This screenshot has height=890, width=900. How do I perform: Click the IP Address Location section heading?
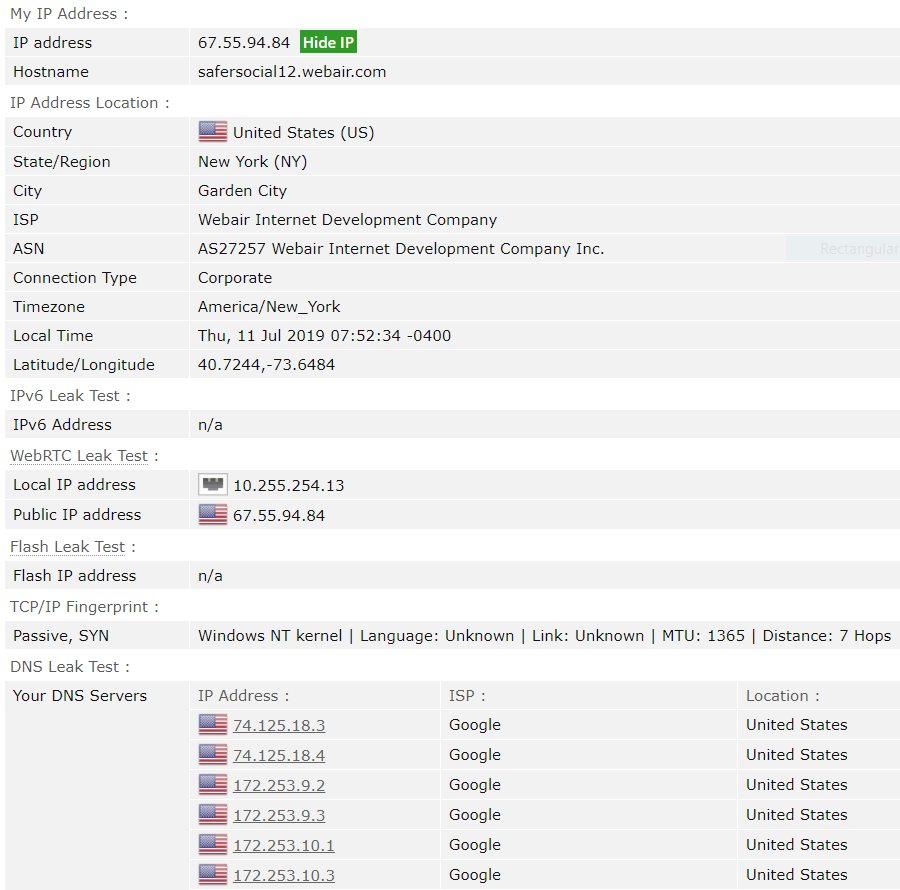tap(90, 103)
